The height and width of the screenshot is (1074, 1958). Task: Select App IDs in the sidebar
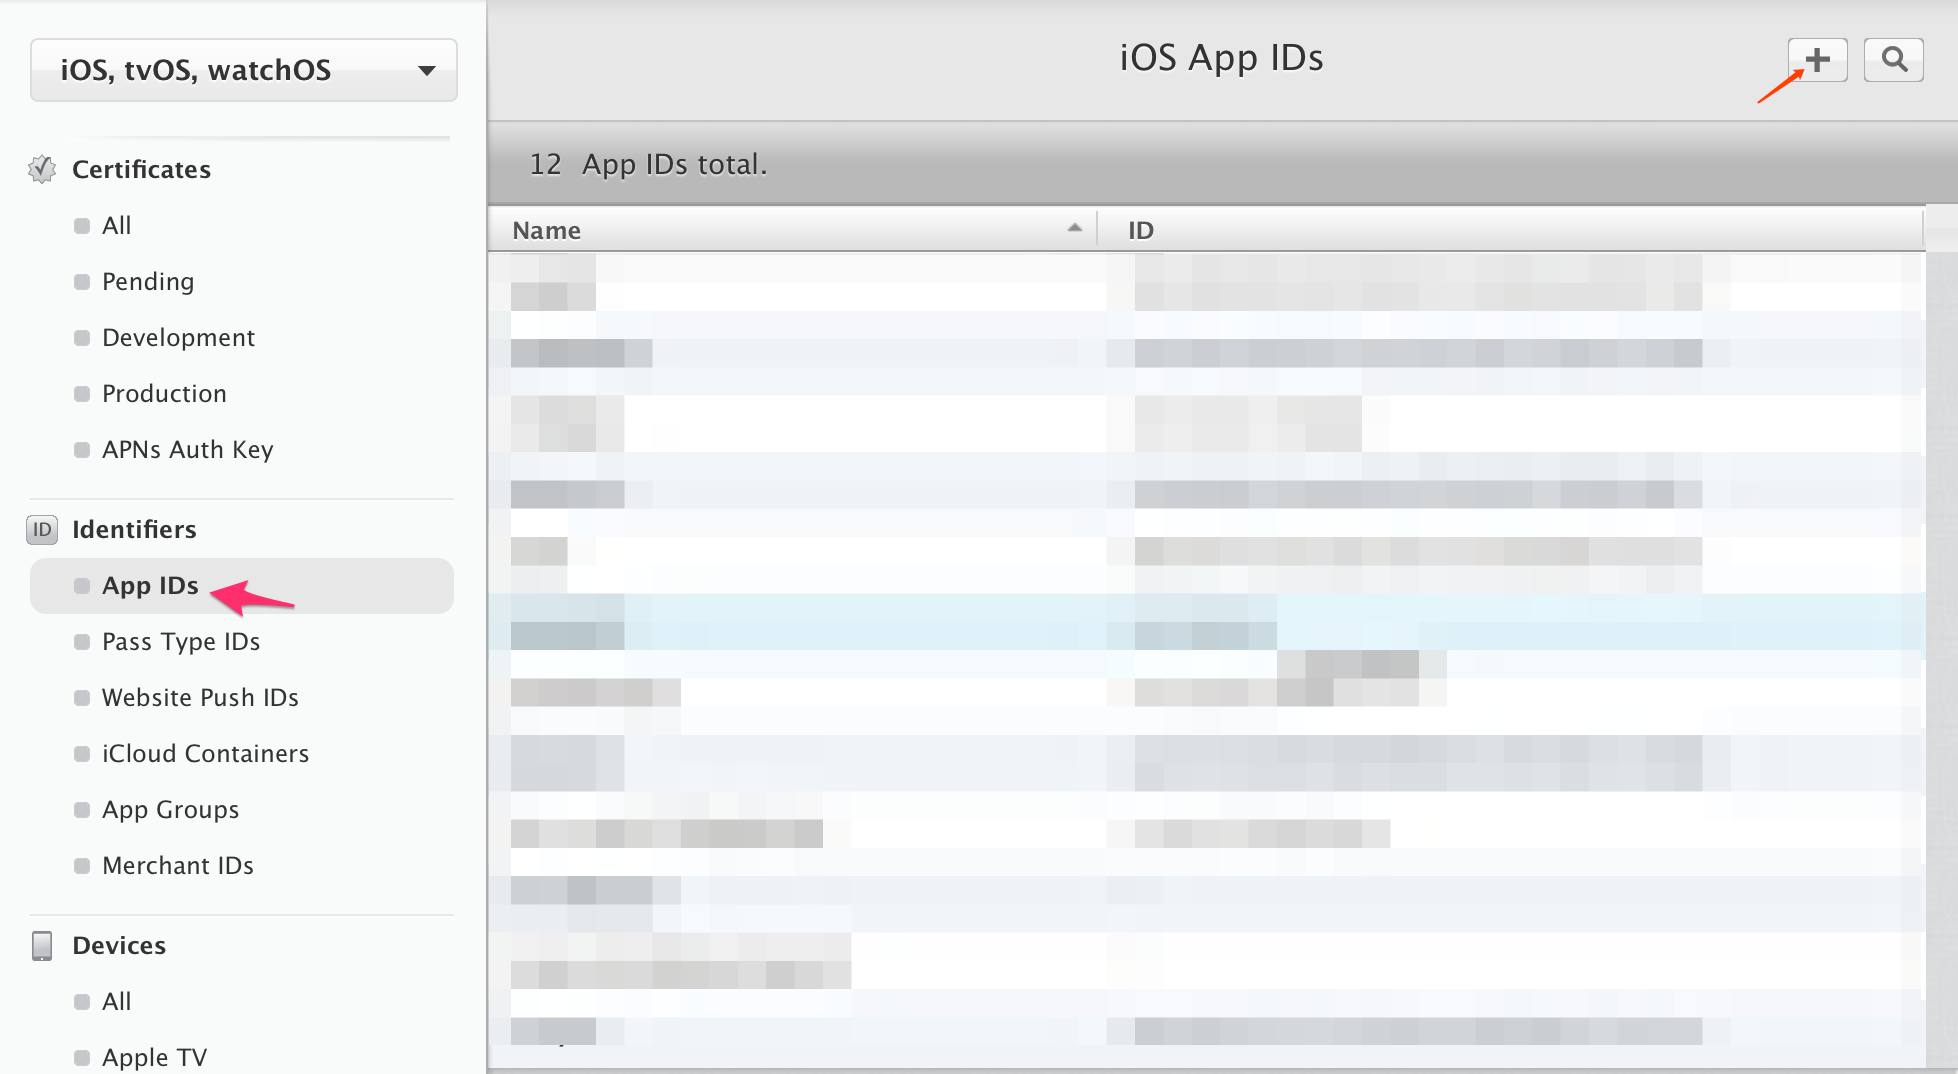(242, 586)
